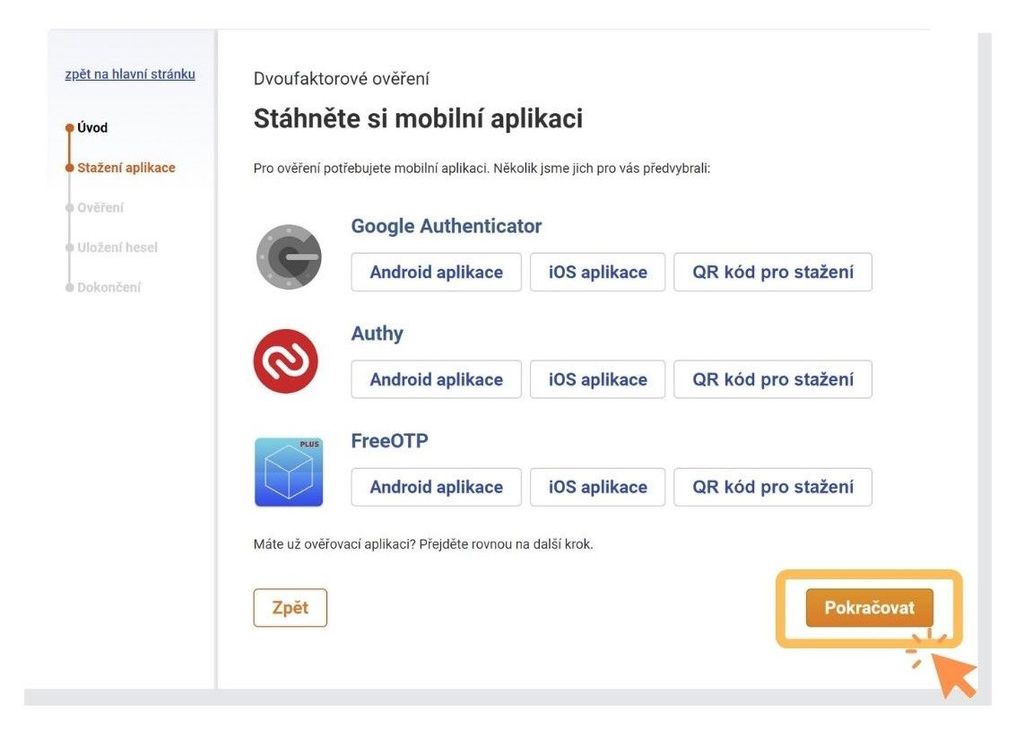This screenshot has height=729, width=1024.
Task: Follow the zpět na hlavní stránku link
Action: click(x=130, y=74)
